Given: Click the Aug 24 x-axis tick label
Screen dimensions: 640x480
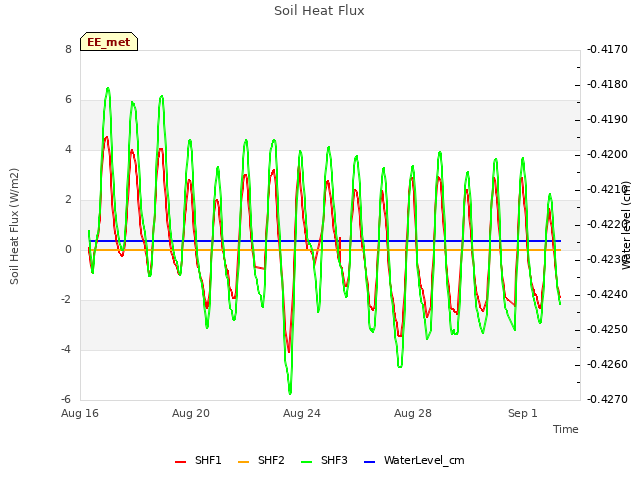Looking at the screenshot, I should pos(302,413).
